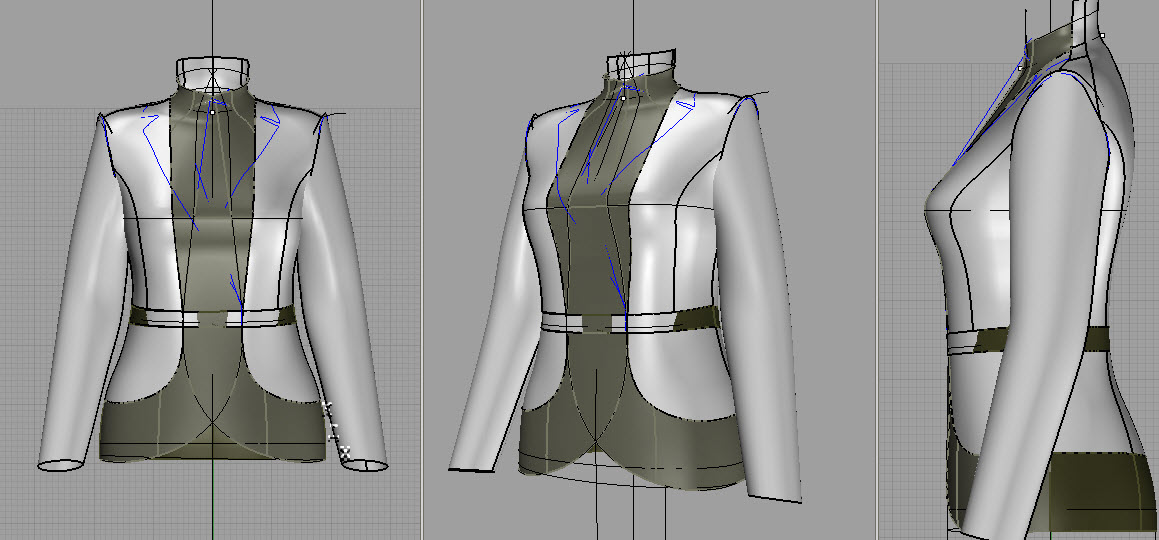Select the collar control point in front view
This screenshot has width=1159, height=540.
(213, 112)
